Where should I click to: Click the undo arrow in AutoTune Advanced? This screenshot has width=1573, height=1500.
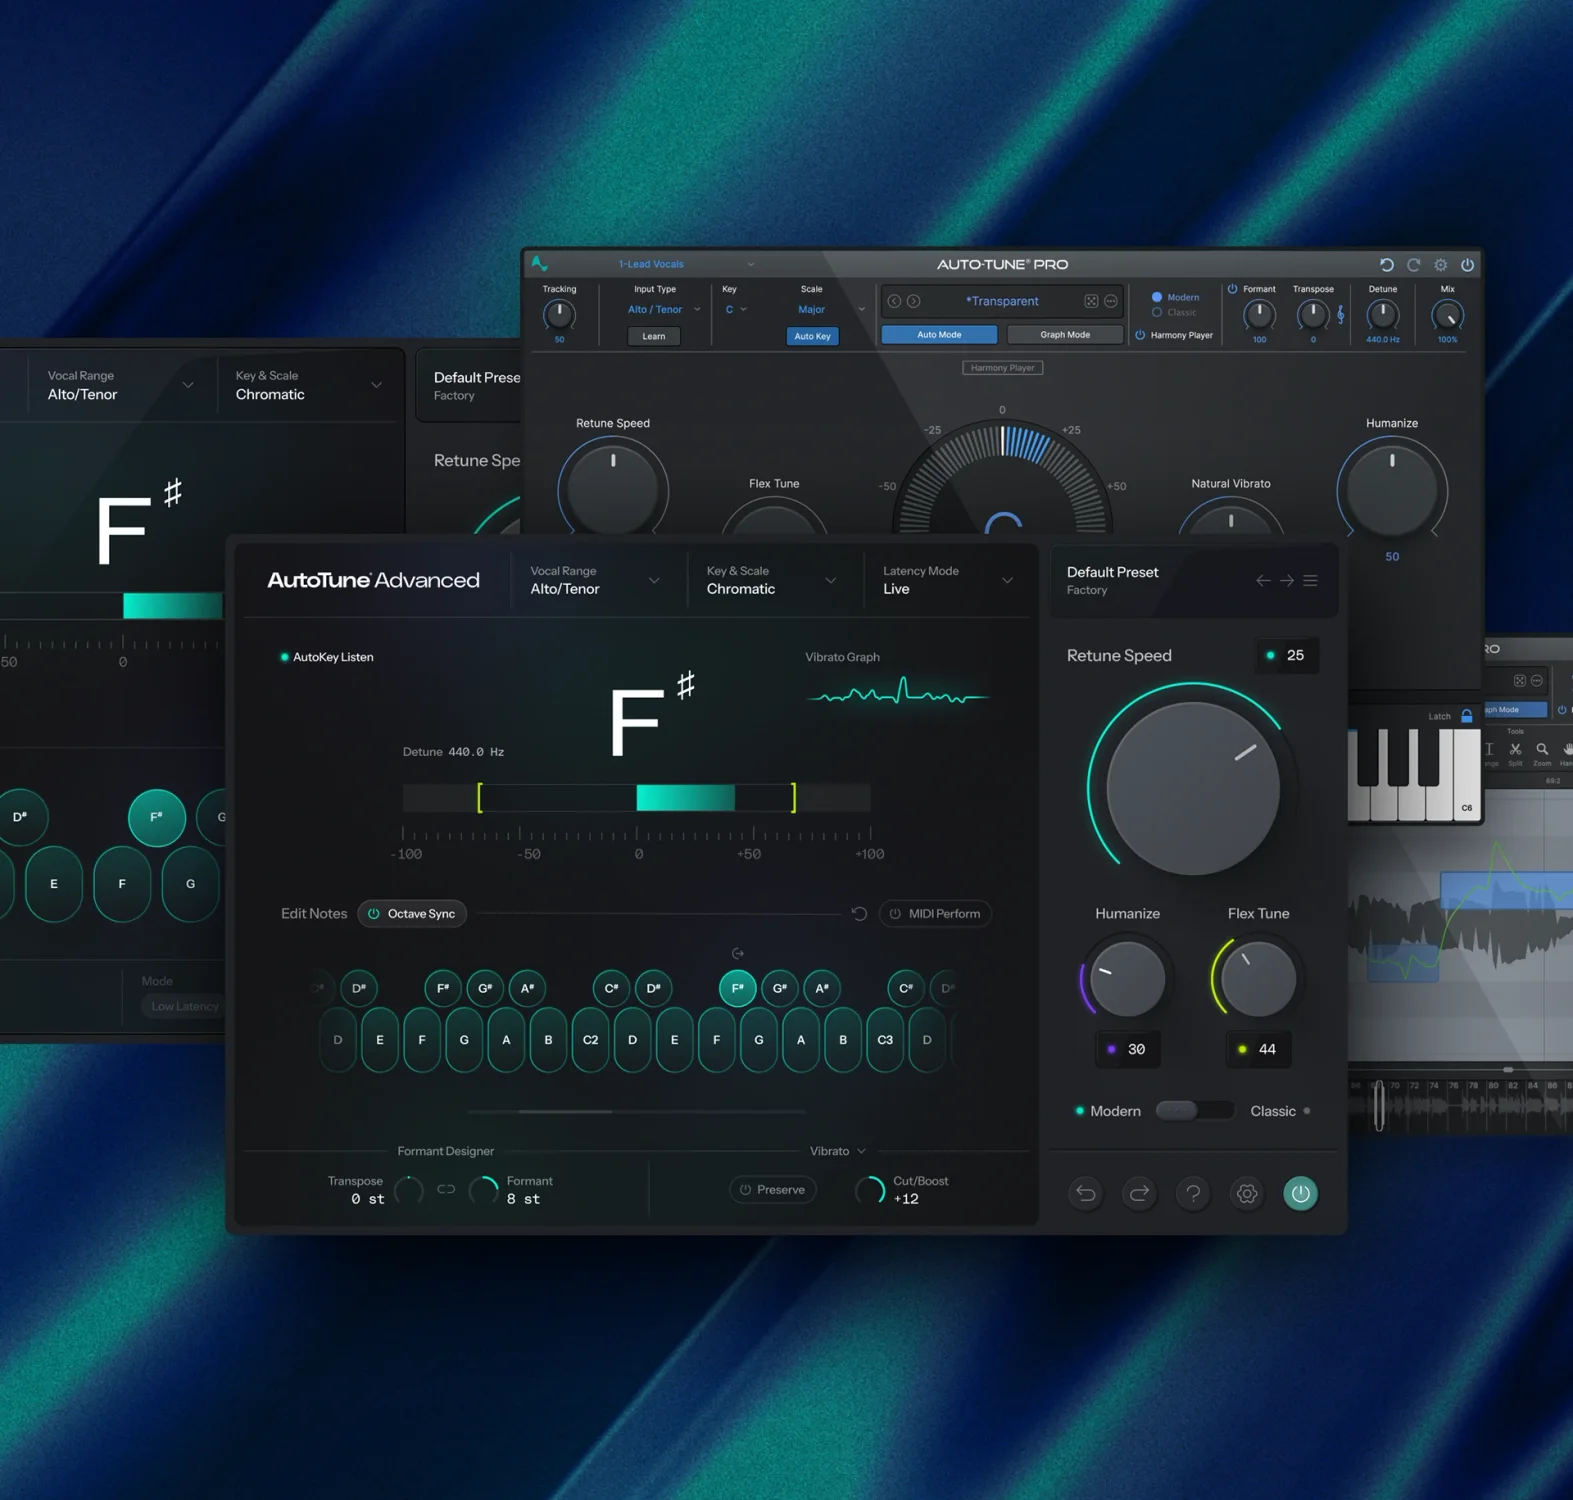pos(1085,1193)
